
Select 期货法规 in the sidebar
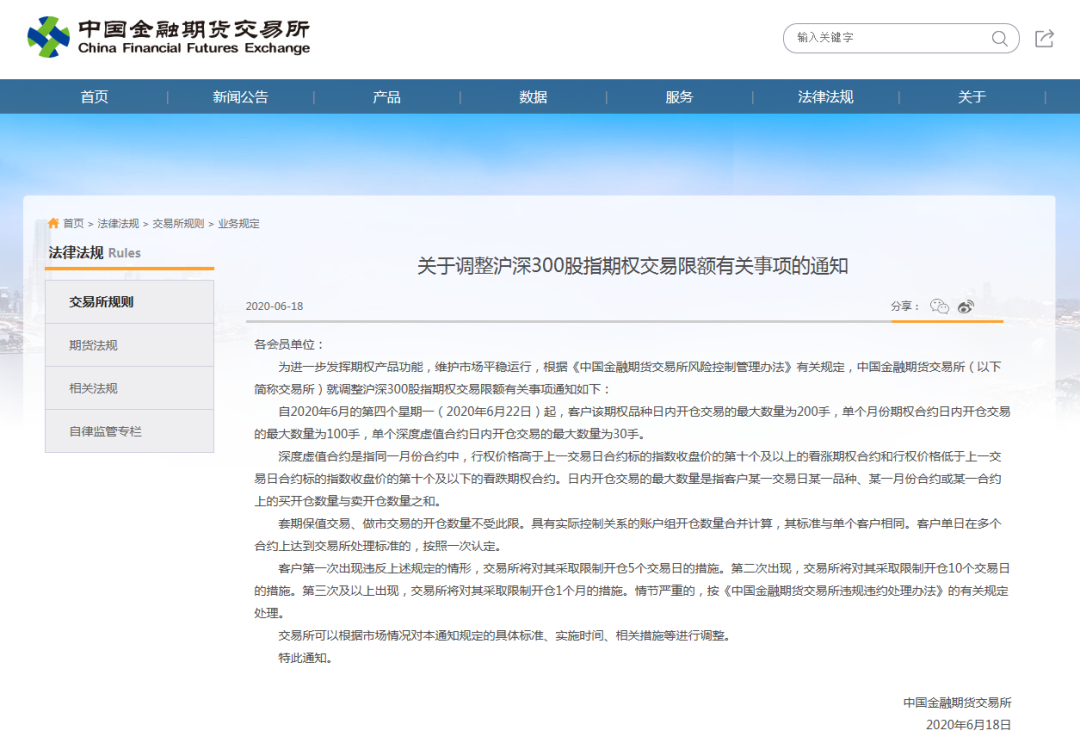(x=129, y=346)
